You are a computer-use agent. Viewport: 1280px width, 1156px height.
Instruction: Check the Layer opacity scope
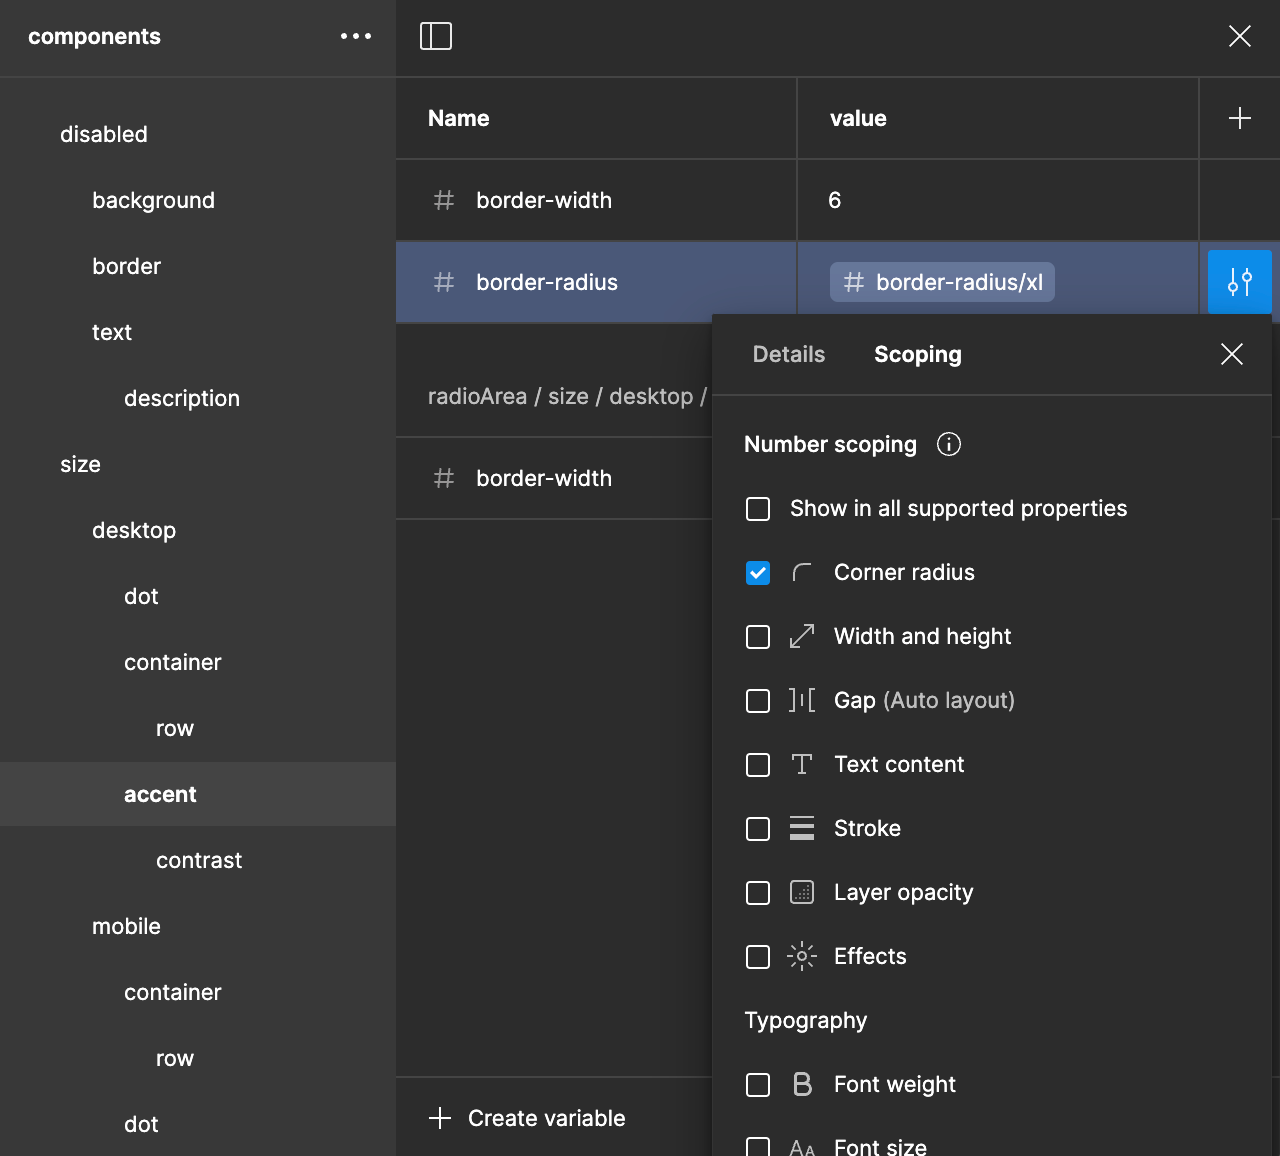click(x=758, y=893)
